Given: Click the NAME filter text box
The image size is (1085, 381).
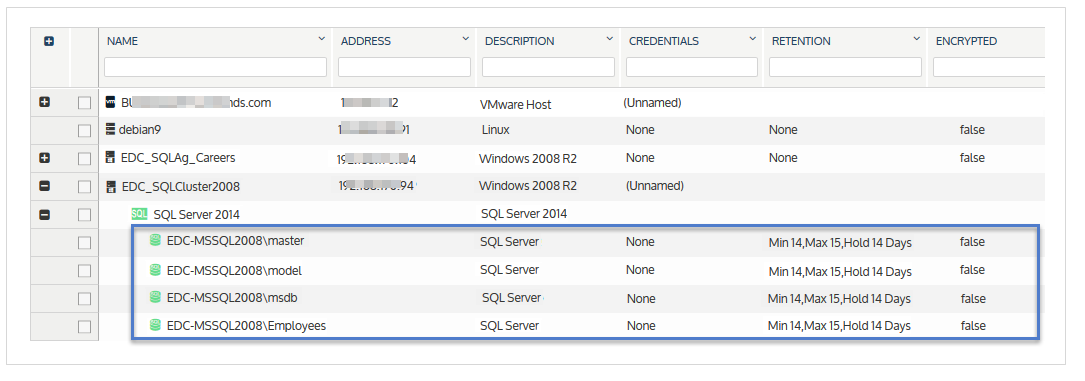Looking at the screenshot, I should [x=215, y=67].
